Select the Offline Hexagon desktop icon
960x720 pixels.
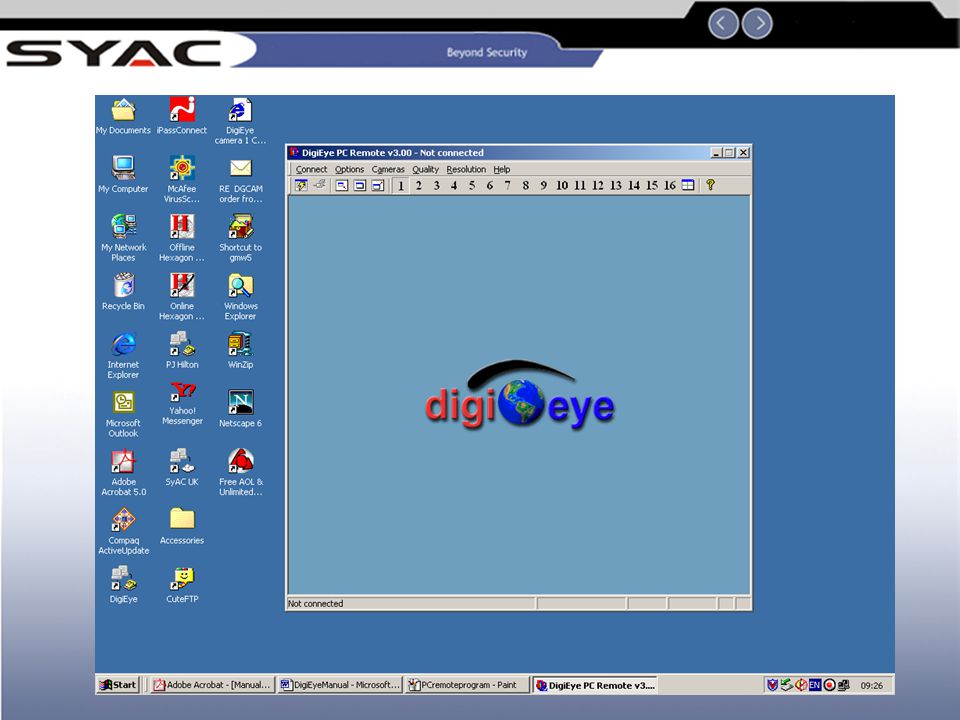tap(182, 238)
